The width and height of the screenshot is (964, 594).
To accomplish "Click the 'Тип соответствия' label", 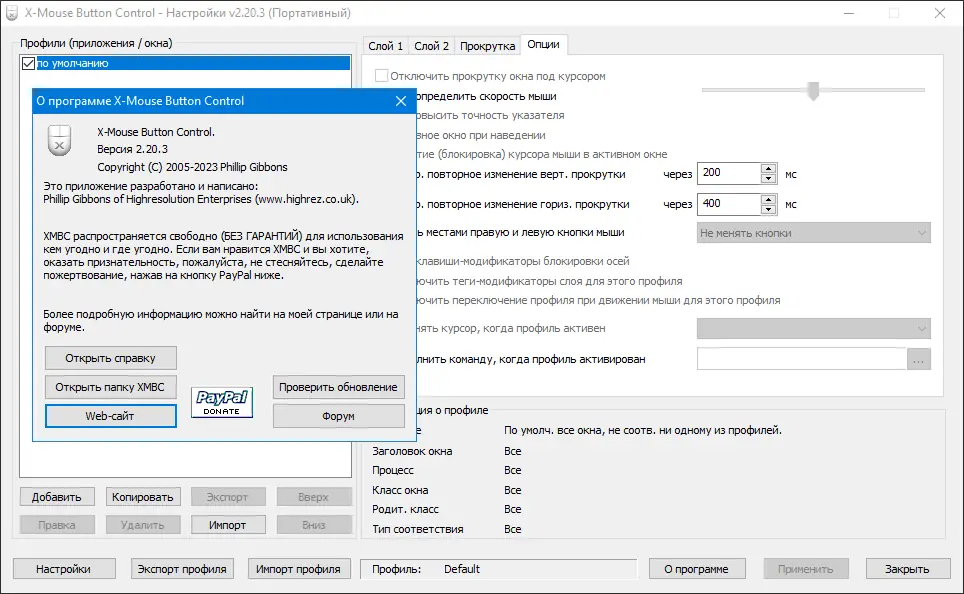I will click(417, 529).
